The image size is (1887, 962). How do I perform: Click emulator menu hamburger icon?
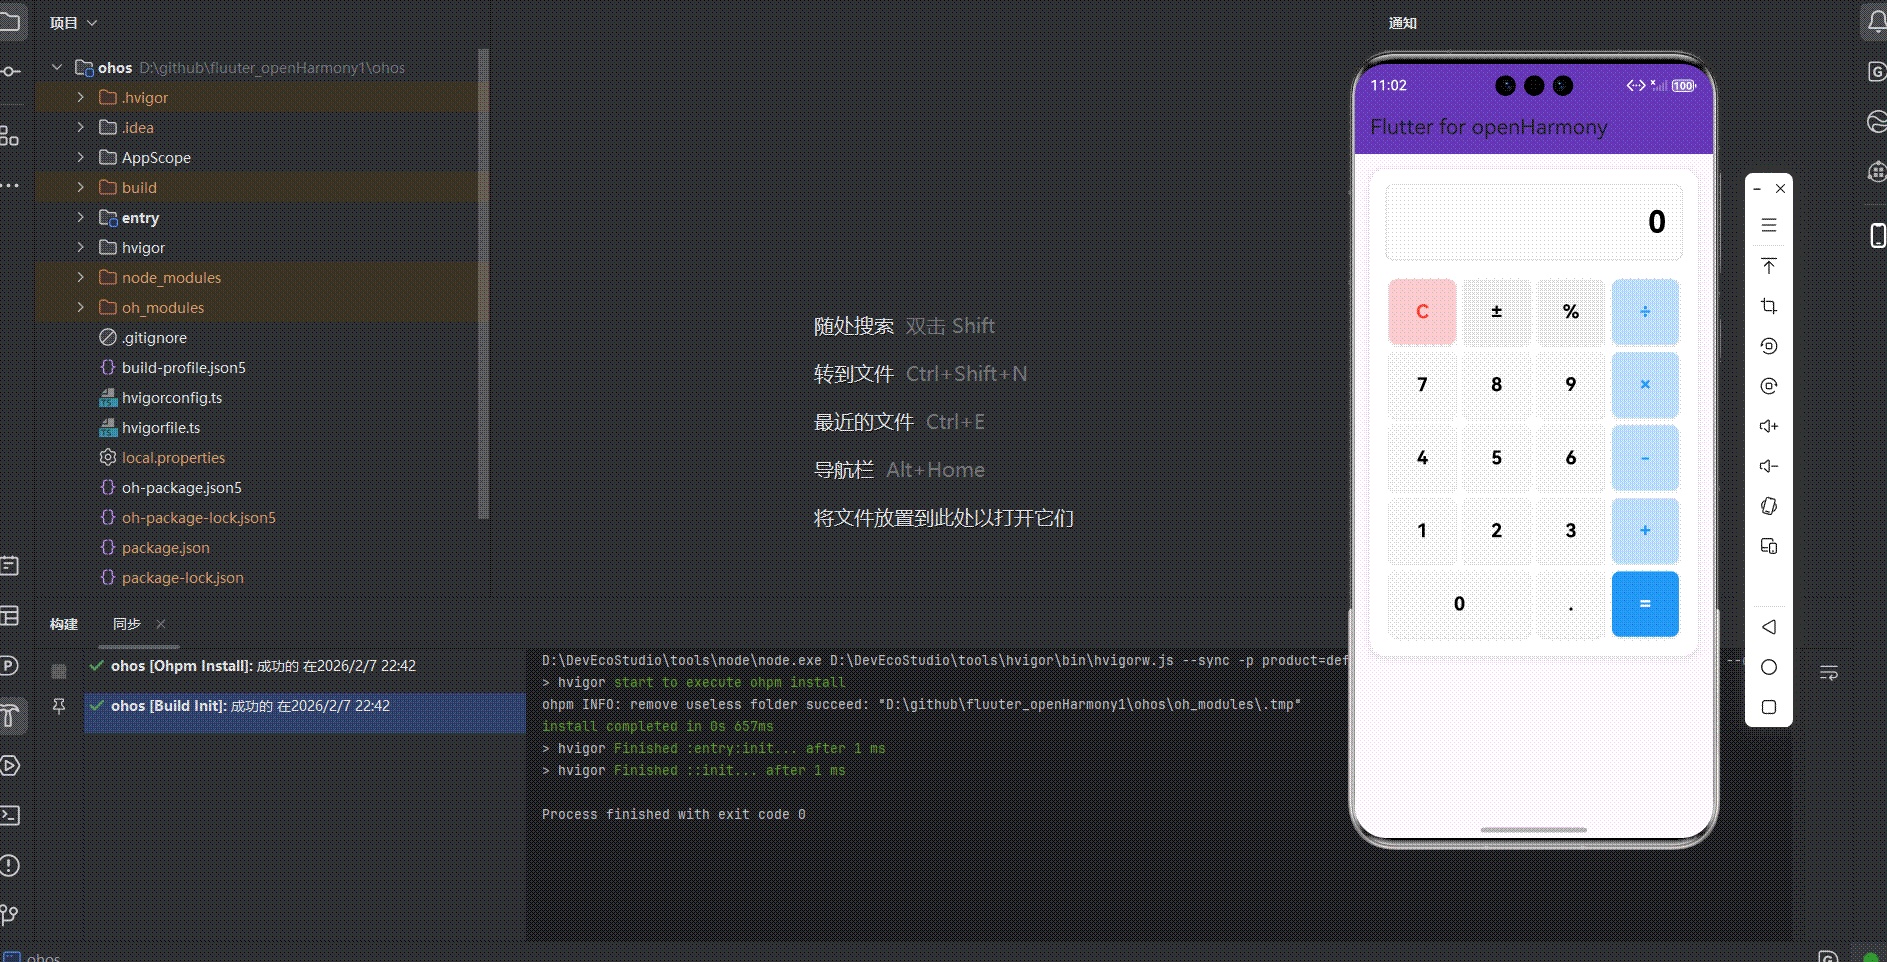click(x=1769, y=225)
